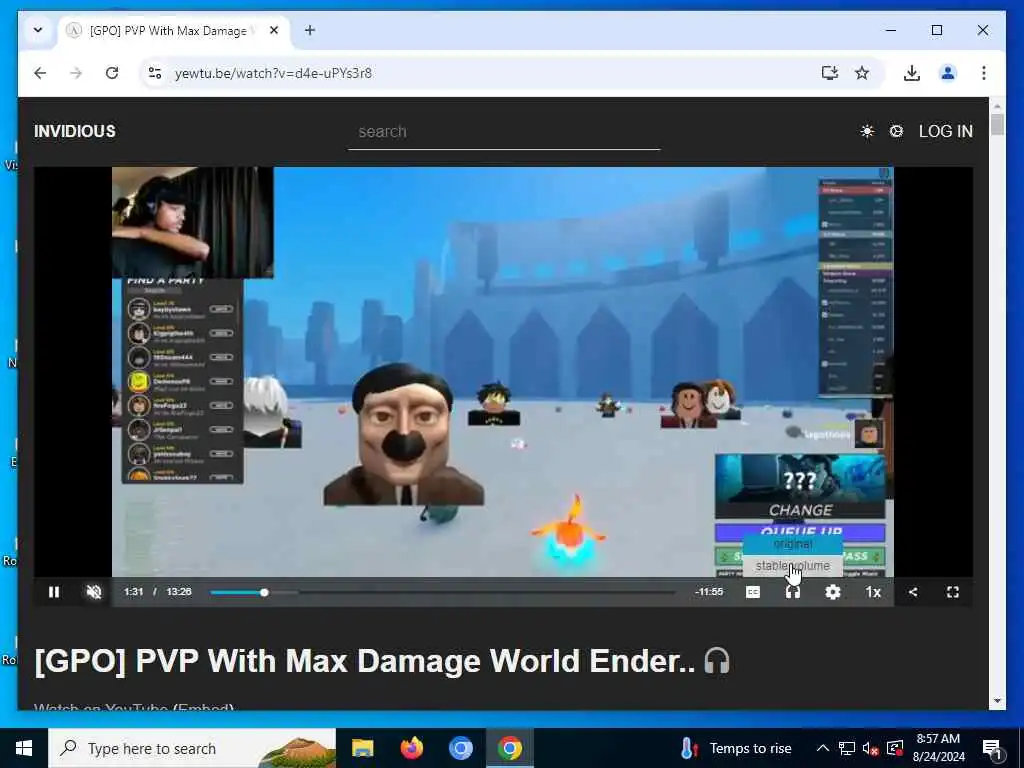Open the notification center icon

[x=992, y=748]
